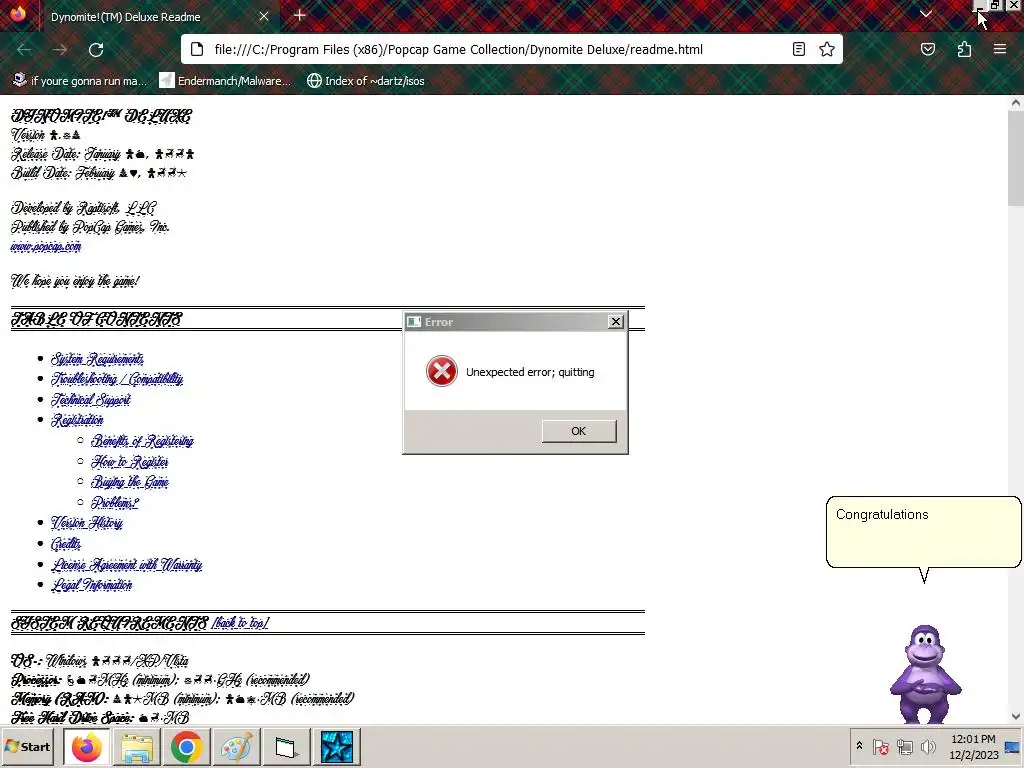Go forward to next page
Screen dimensions: 1024x768
pyautogui.click(x=60, y=50)
